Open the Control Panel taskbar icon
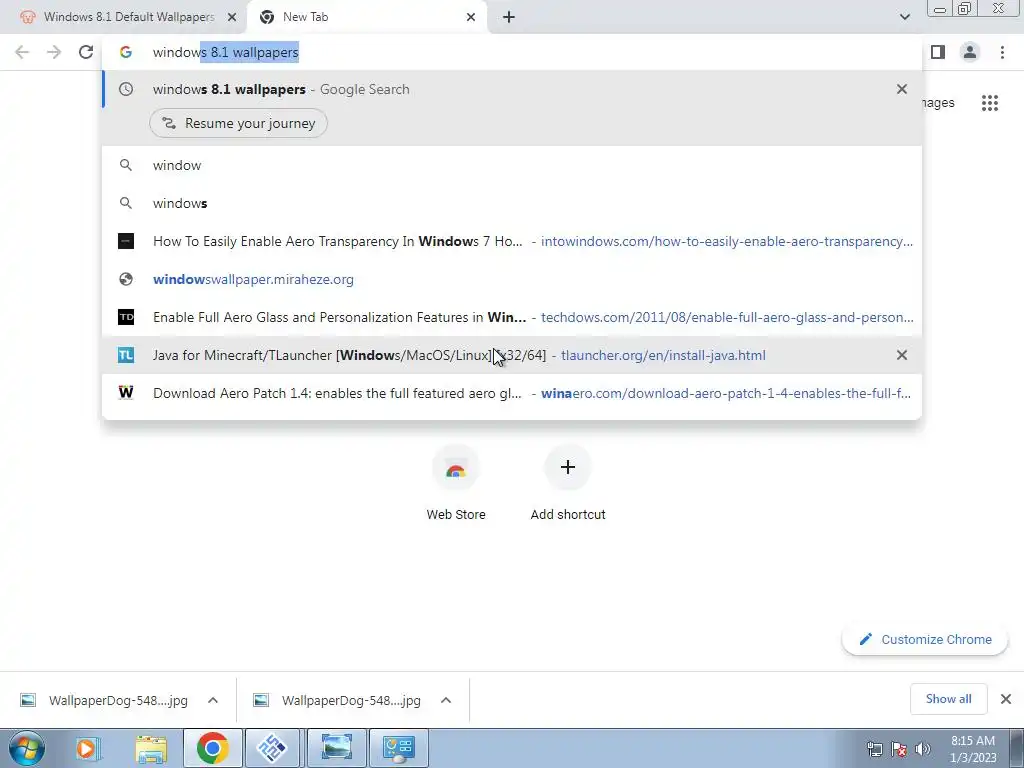 [x=399, y=748]
